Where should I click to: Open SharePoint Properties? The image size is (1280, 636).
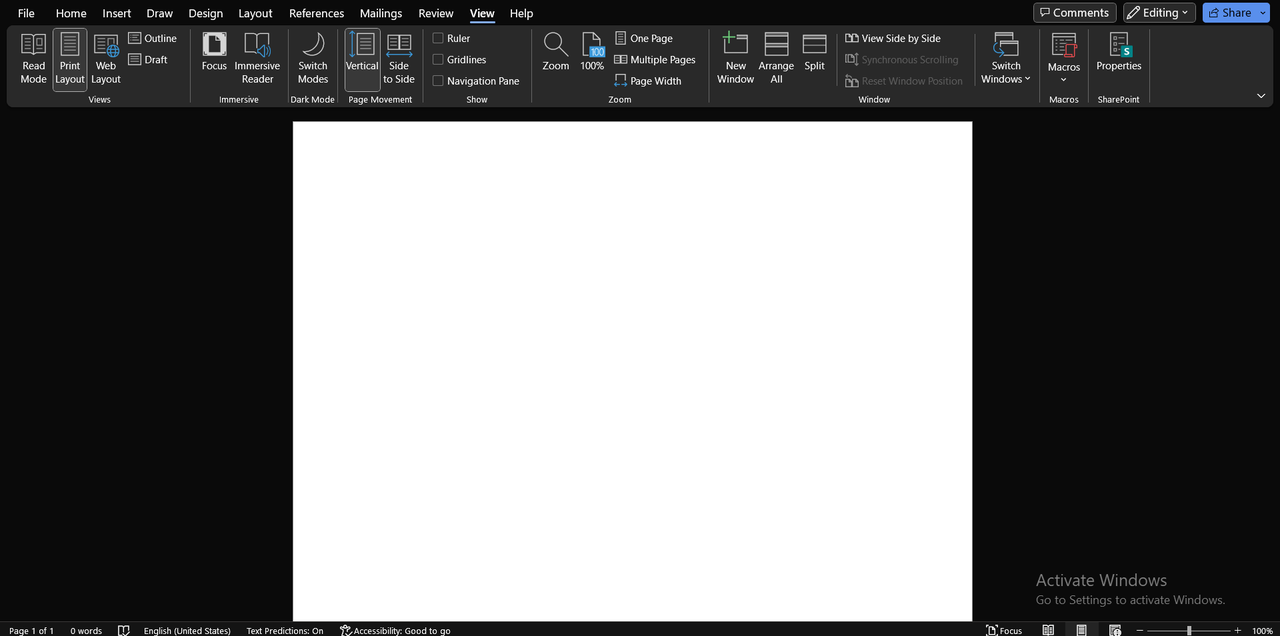(1119, 52)
